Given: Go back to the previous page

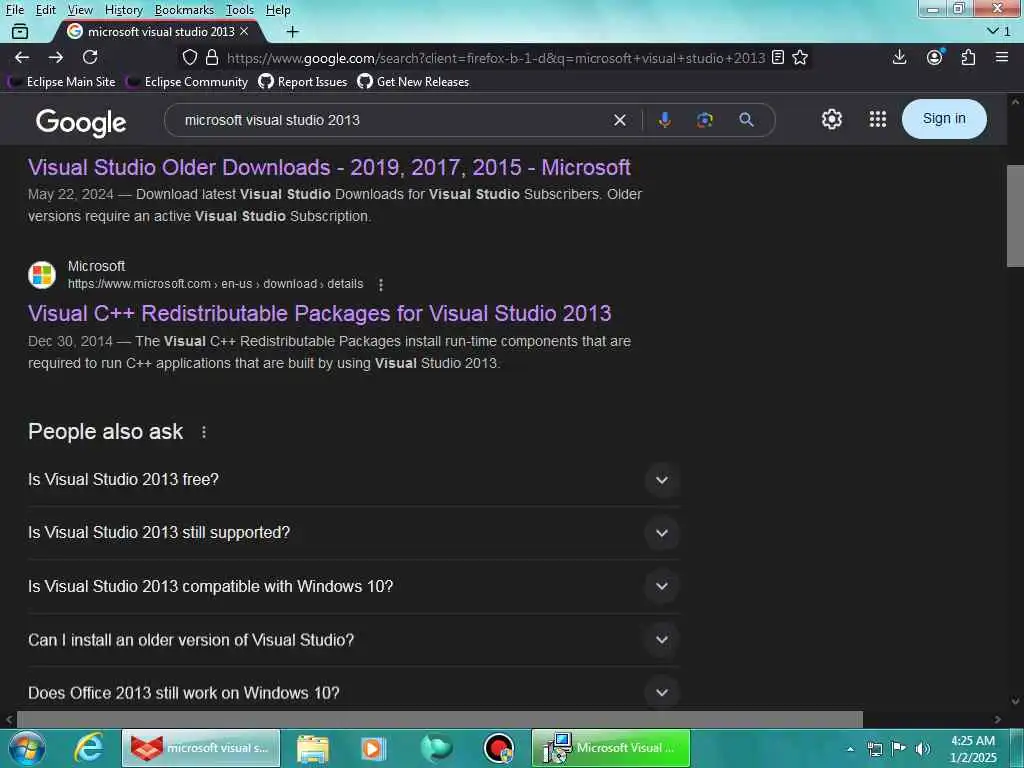Looking at the screenshot, I should (22, 57).
